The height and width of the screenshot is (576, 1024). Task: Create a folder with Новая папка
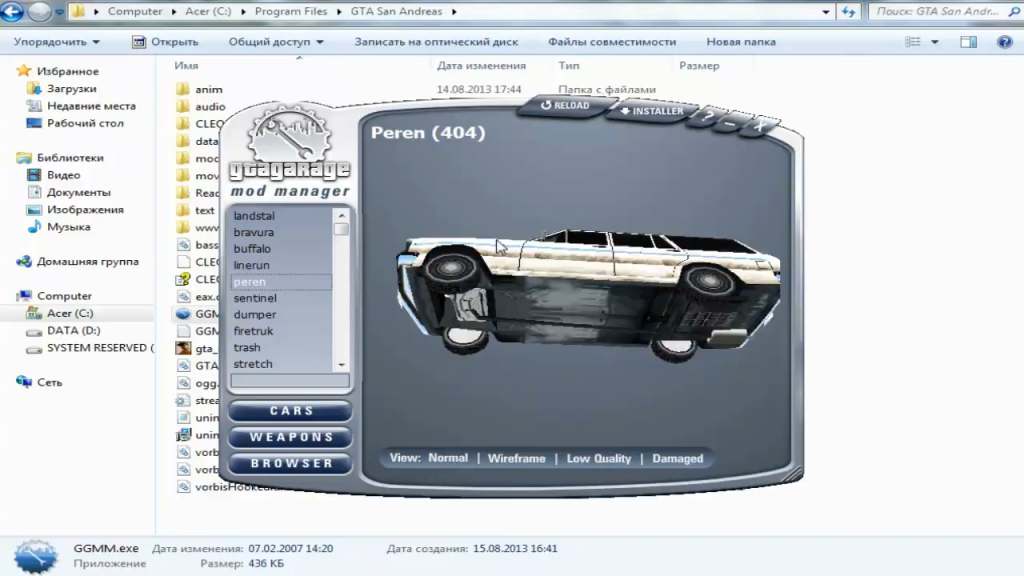pos(741,42)
